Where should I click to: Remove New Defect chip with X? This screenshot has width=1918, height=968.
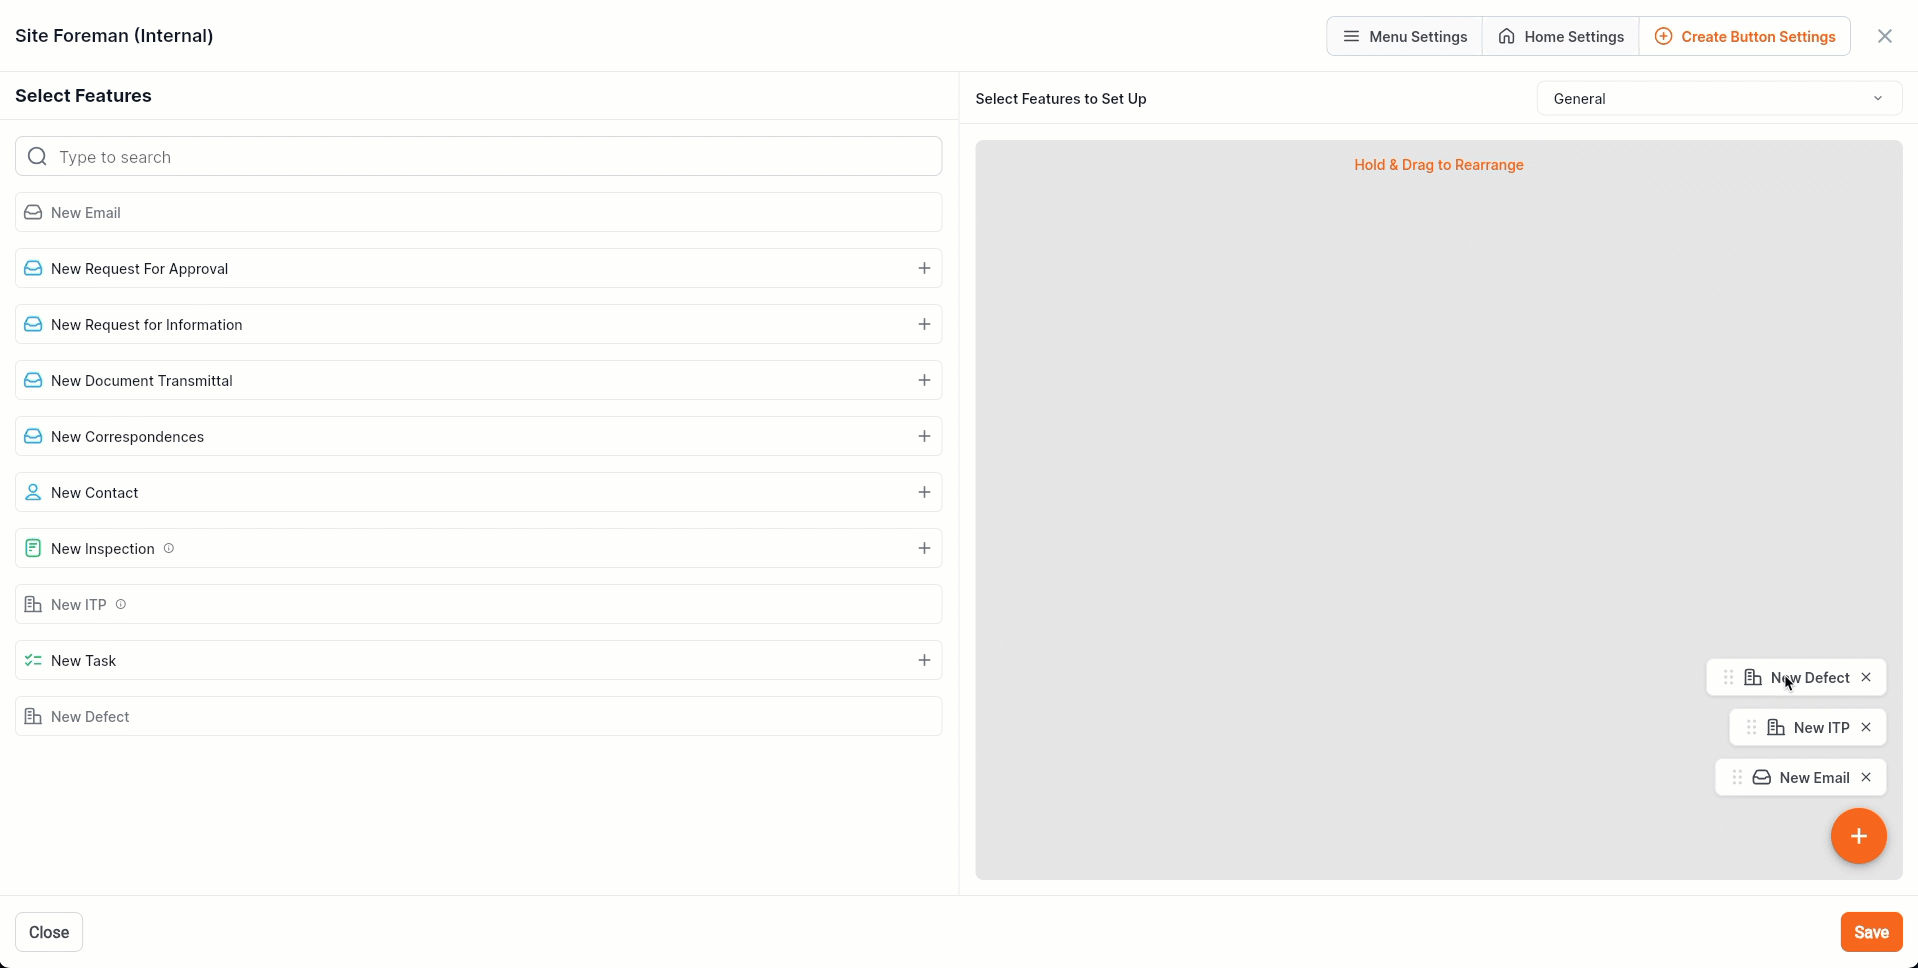1866,677
